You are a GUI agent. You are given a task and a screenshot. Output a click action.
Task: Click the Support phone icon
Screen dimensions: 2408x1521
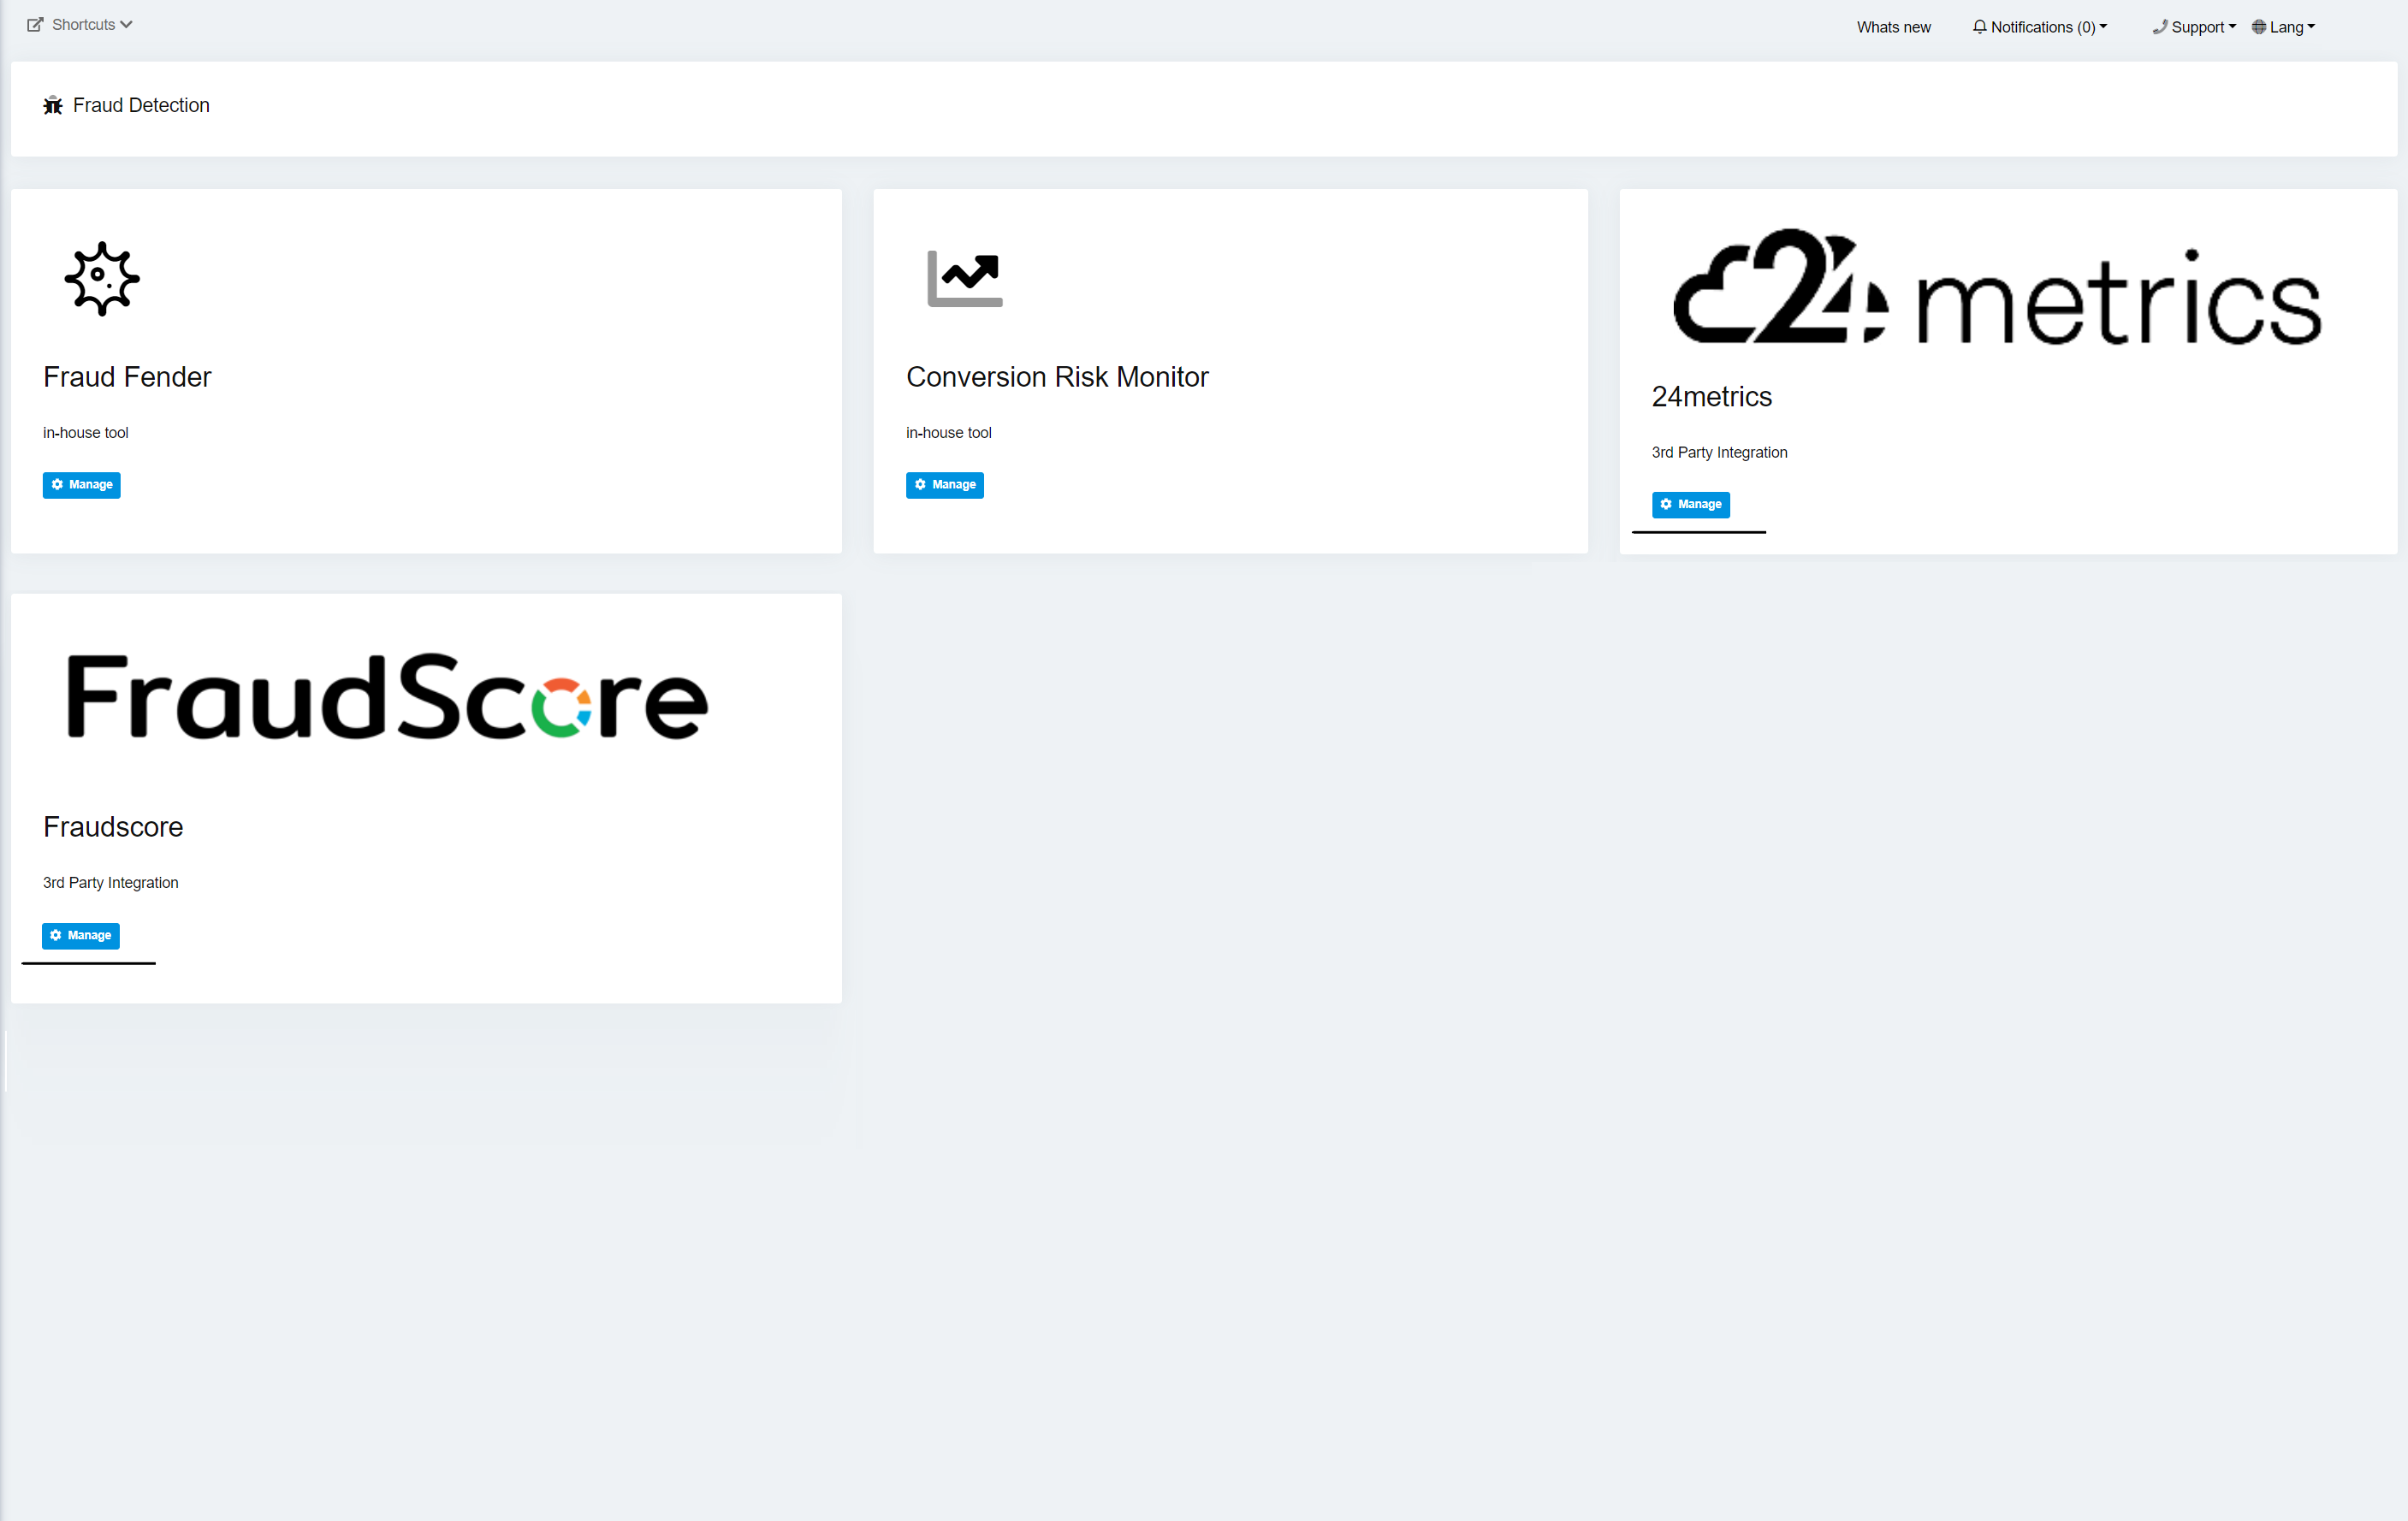click(x=2160, y=27)
